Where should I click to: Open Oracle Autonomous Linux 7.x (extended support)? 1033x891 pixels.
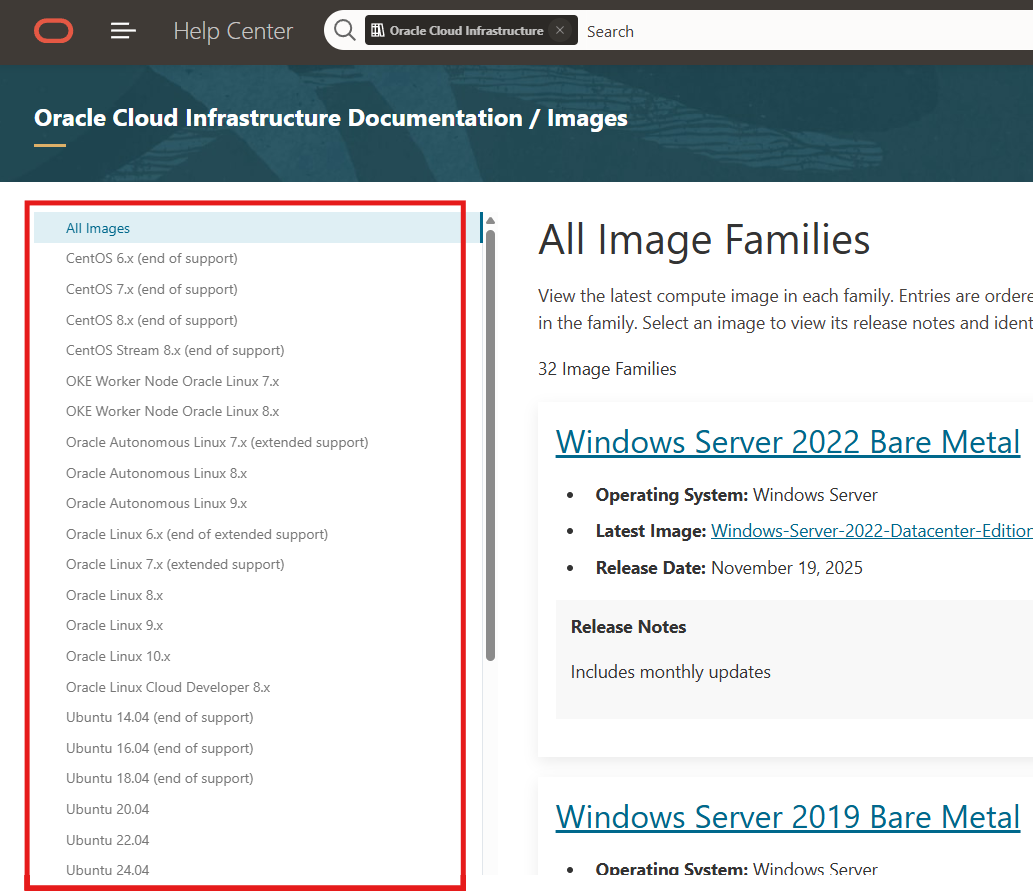coord(217,442)
